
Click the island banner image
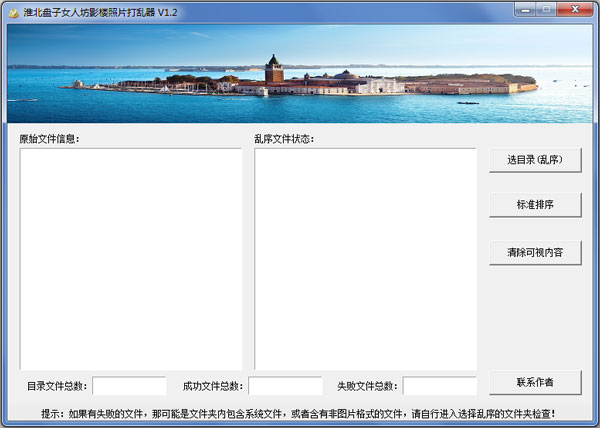[x=300, y=73]
